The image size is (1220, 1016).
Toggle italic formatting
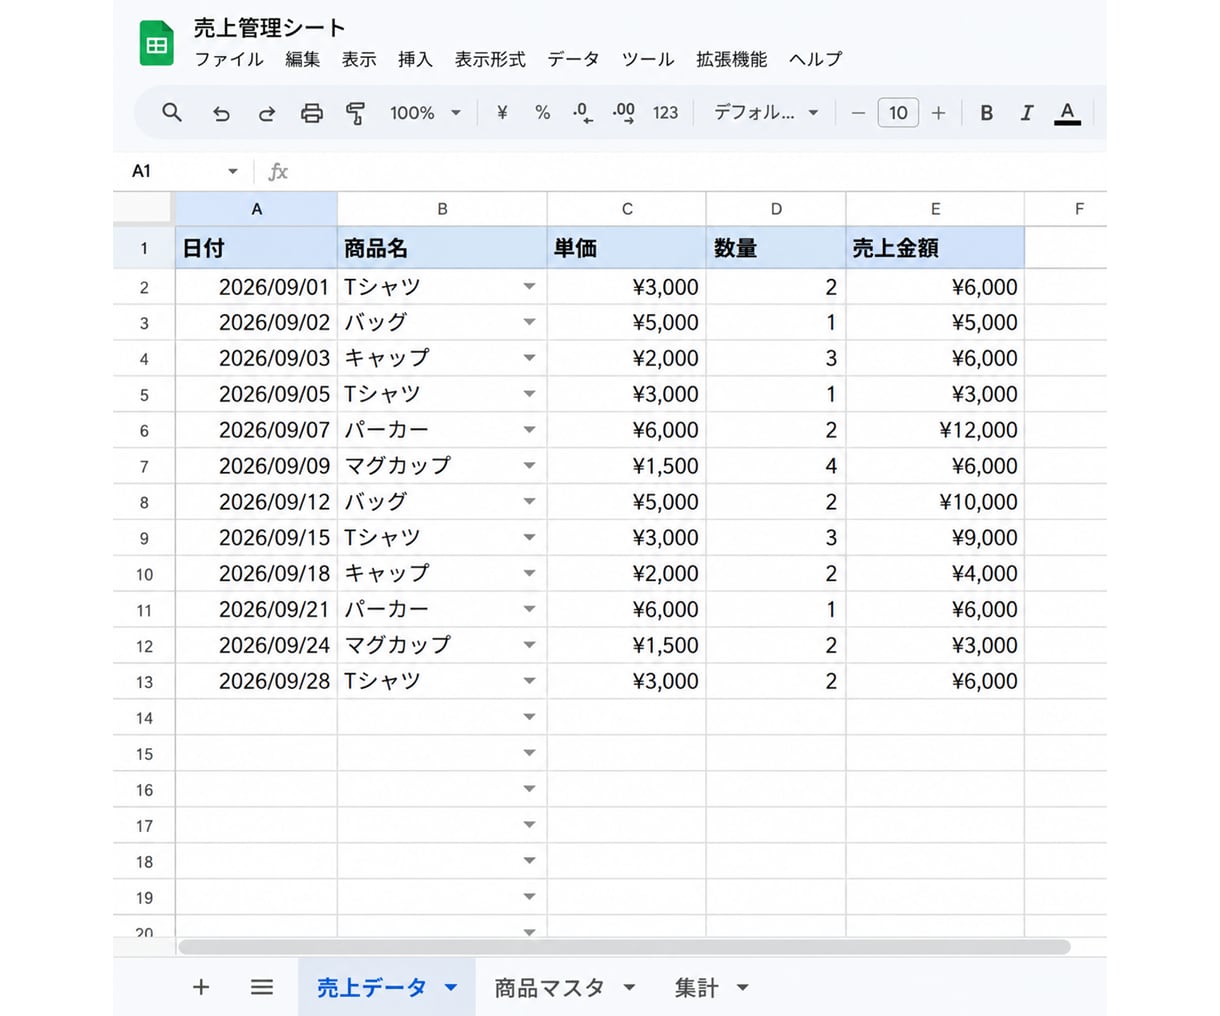click(1026, 113)
